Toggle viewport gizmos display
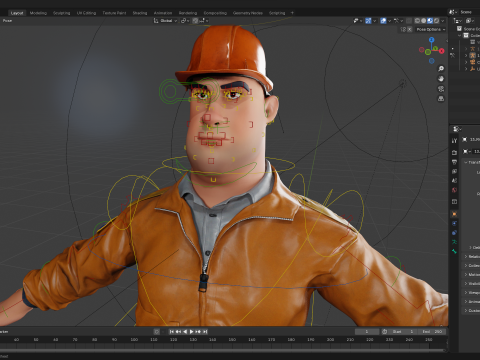This screenshot has height=360, width=480. 368,21
